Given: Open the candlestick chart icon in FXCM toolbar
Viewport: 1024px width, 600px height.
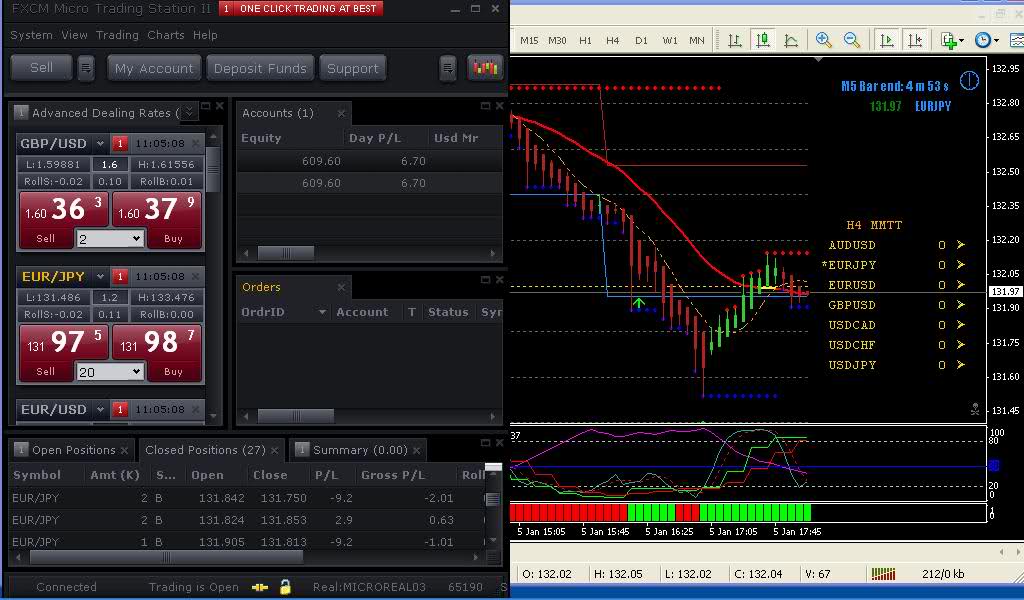Looking at the screenshot, I should tap(486, 68).
